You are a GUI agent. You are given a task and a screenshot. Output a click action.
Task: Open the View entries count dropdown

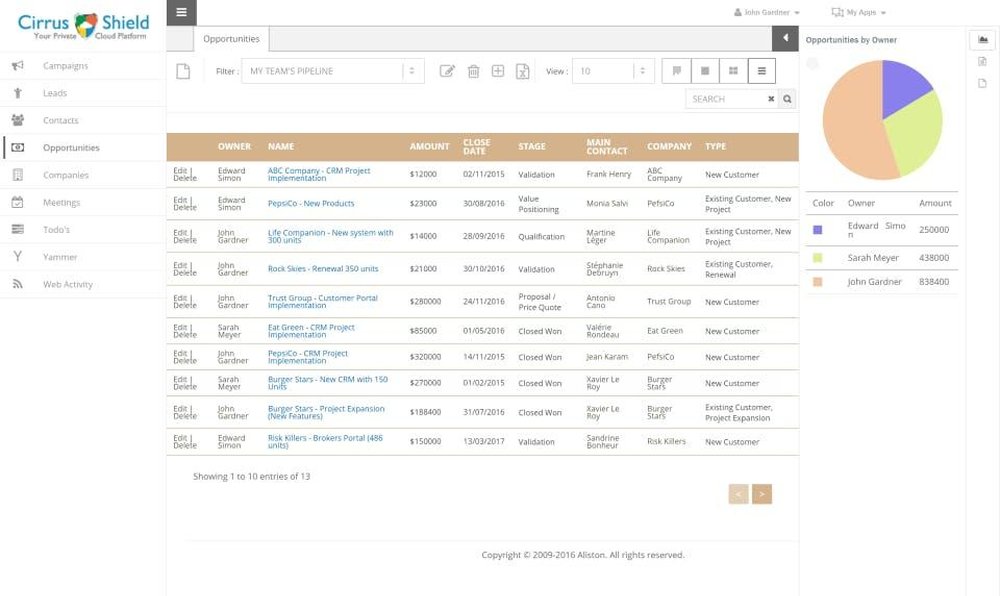(x=613, y=71)
